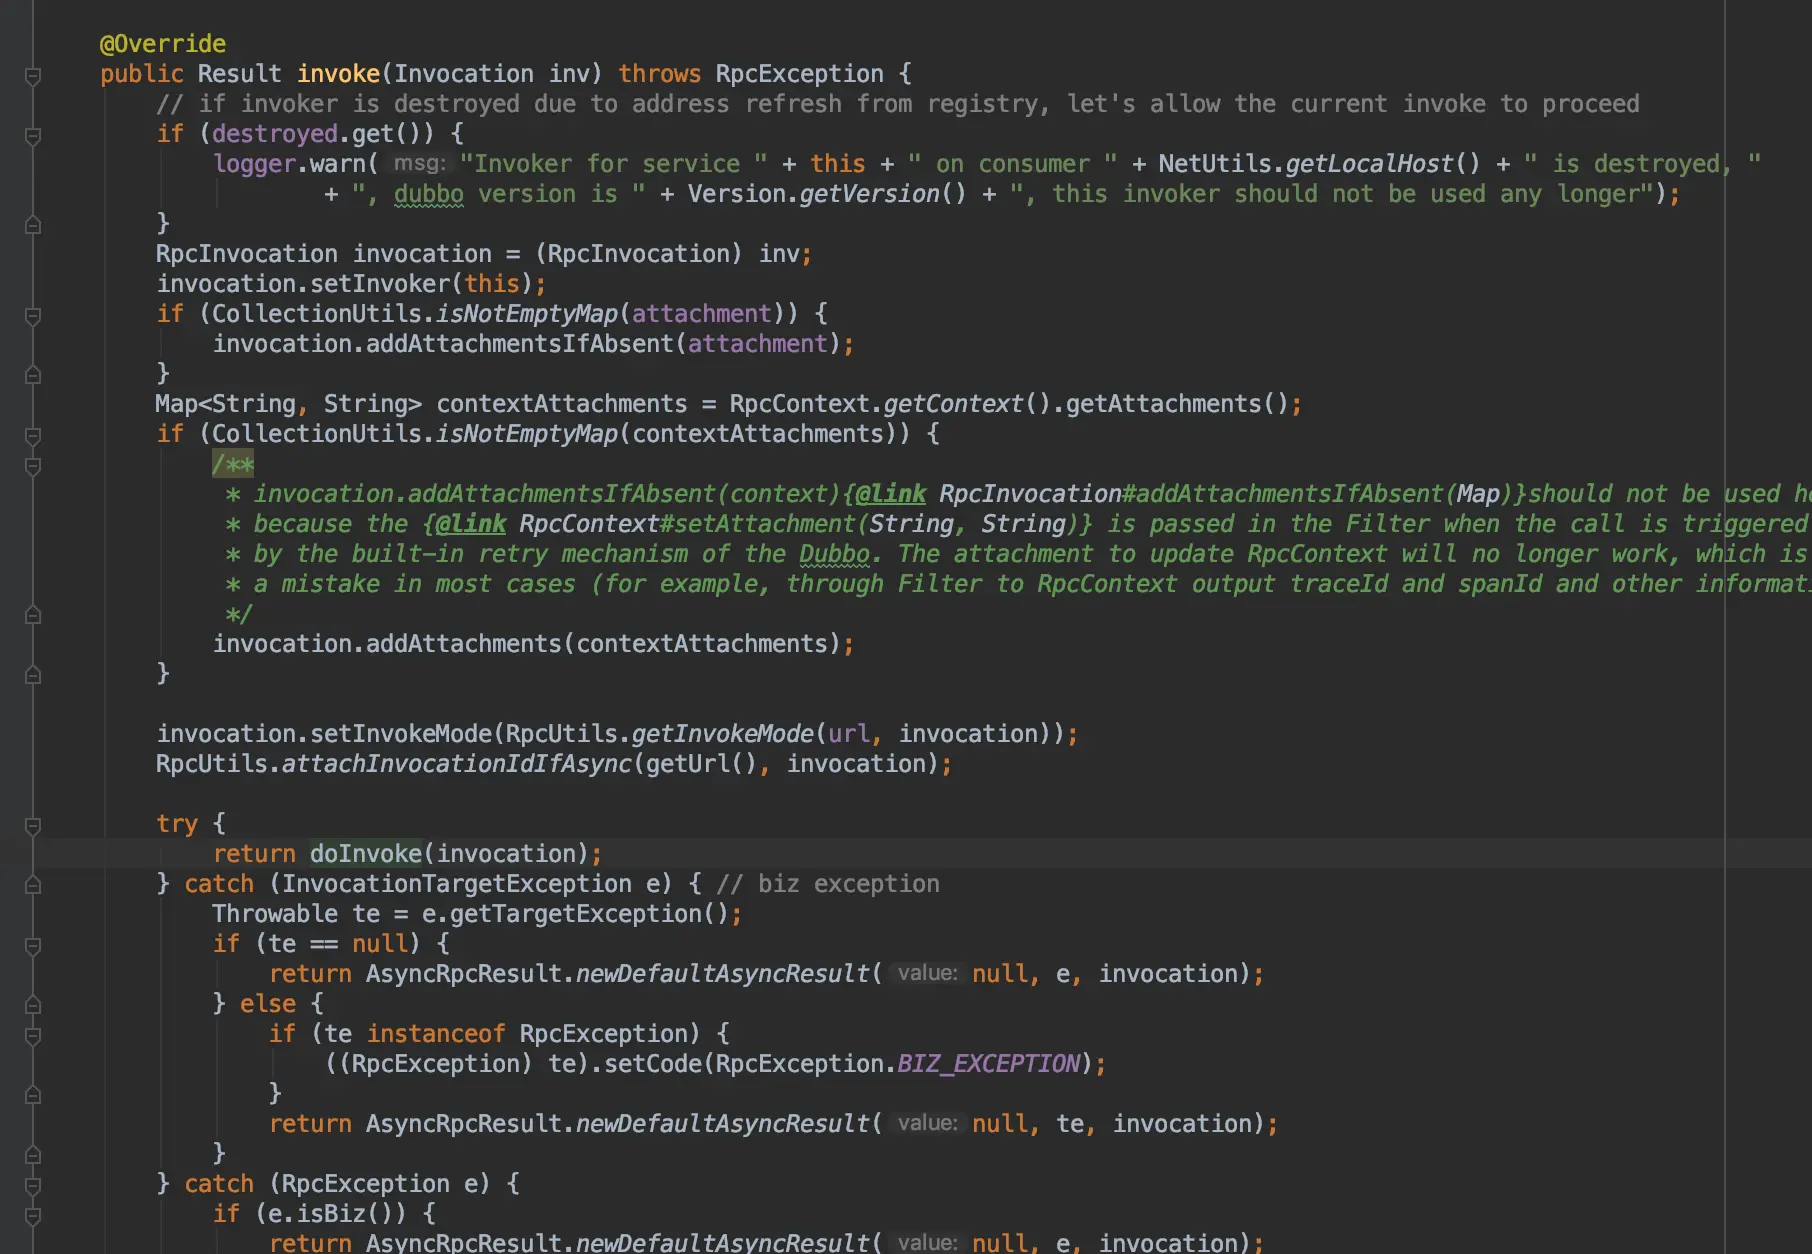Viewport: 1812px width, 1254px height.
Task: Fold the 'if (e.isBiz())' block in gutter
Action: pos(33,1216)
